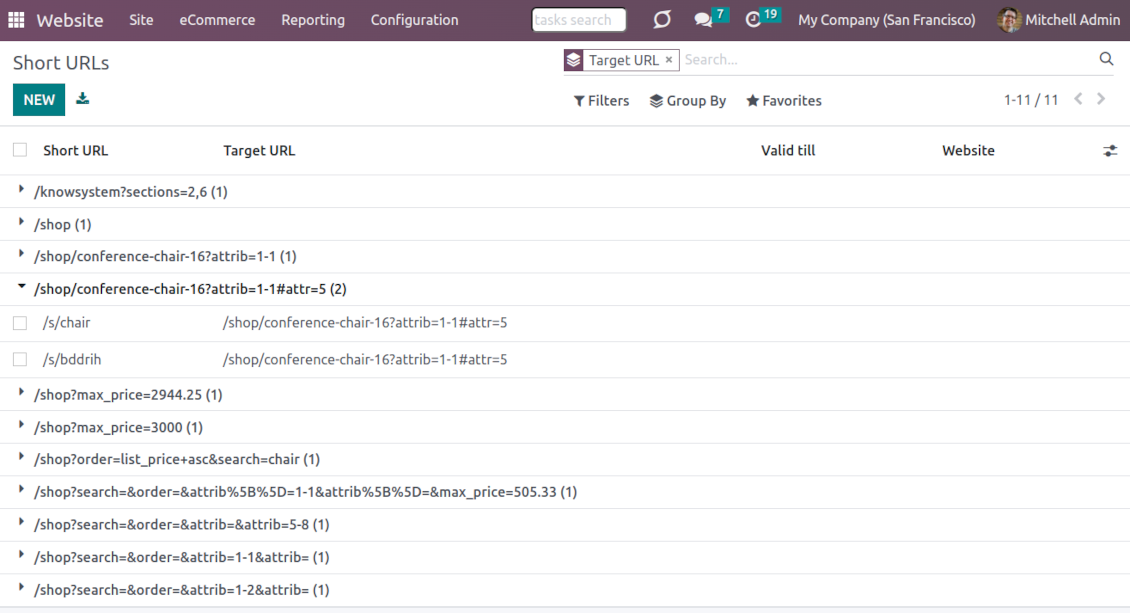Open the Favorites dropdown
This screenshot has width=1130, height=613.
[783, 101]
